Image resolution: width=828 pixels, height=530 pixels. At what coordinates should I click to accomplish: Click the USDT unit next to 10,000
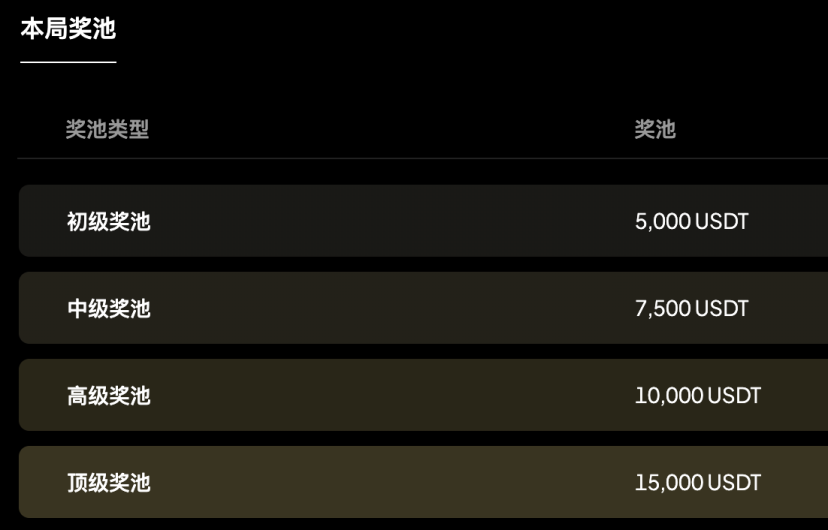pyautogui.click(x=735, y=396)
